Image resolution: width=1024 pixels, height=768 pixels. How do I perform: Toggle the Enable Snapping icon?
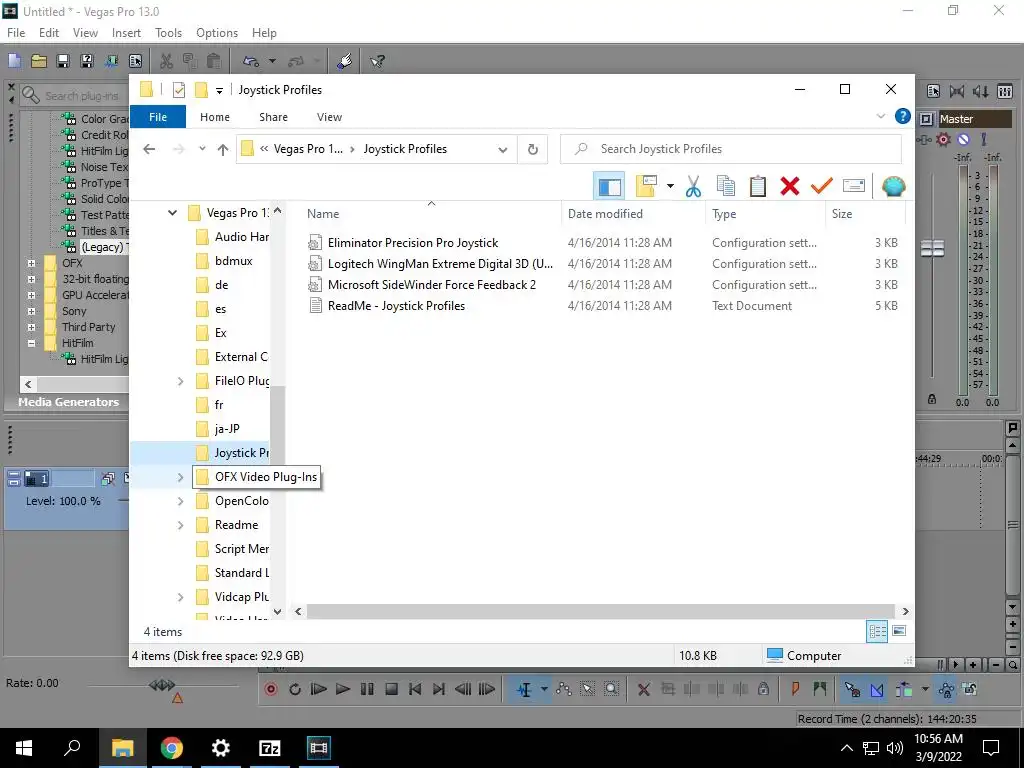click(852, 689)
